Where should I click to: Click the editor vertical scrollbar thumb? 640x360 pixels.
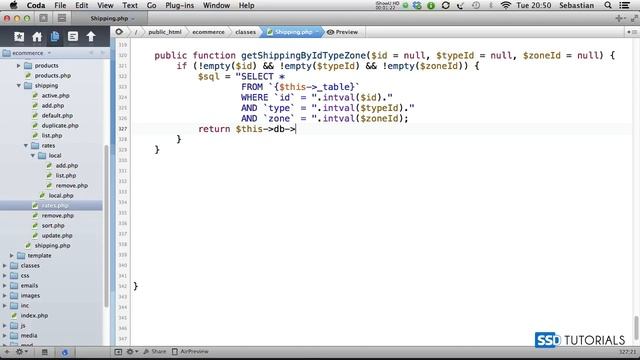[x=636, y=328]
